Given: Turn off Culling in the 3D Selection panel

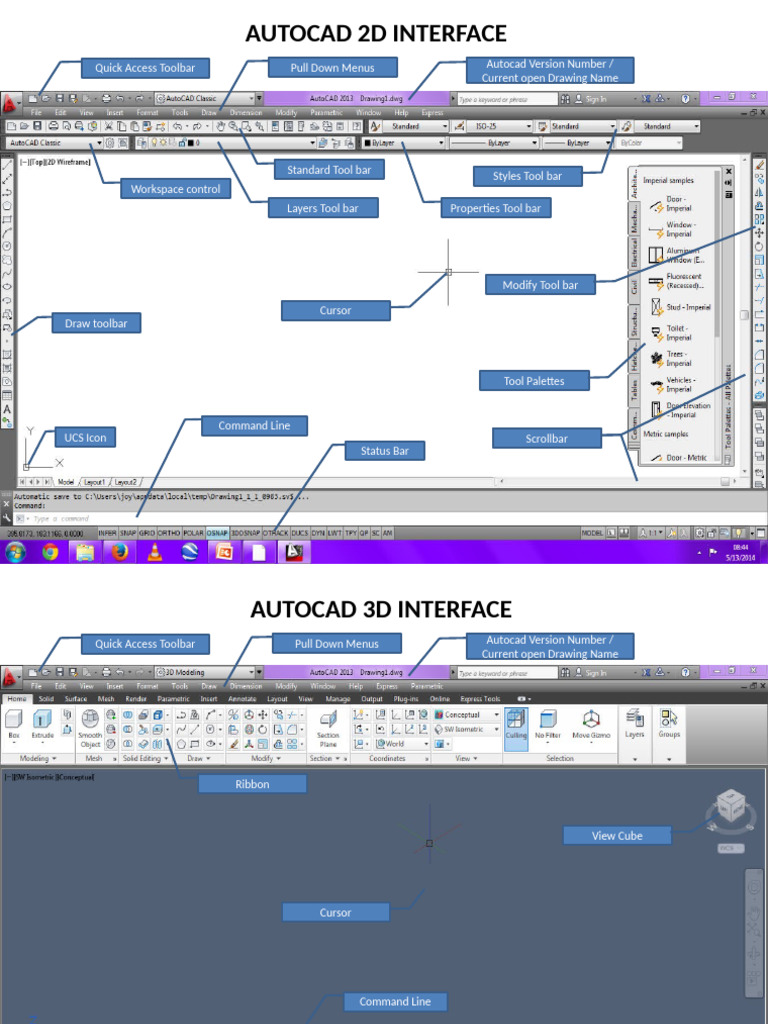Looking at the screenshot, I should [516, 728].
